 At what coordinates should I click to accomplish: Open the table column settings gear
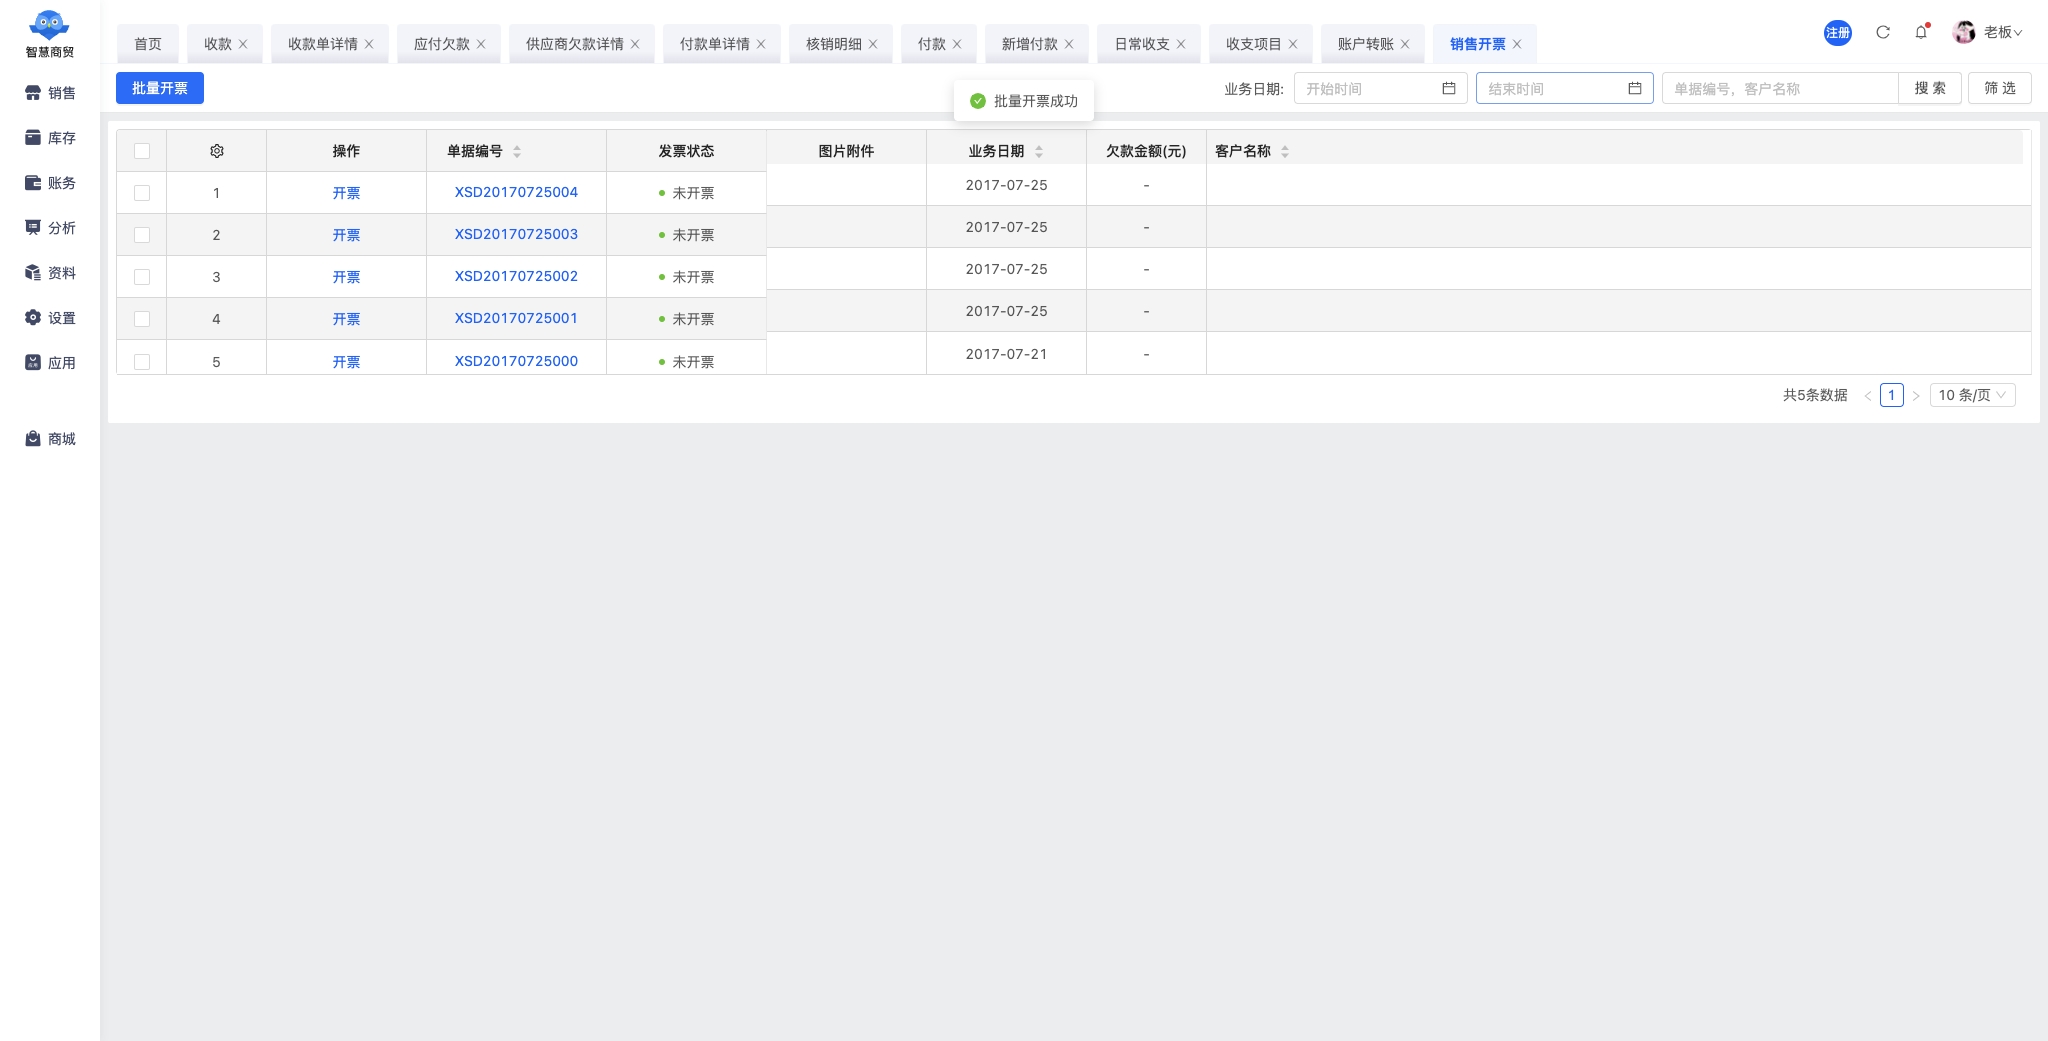tap(217, 151)
